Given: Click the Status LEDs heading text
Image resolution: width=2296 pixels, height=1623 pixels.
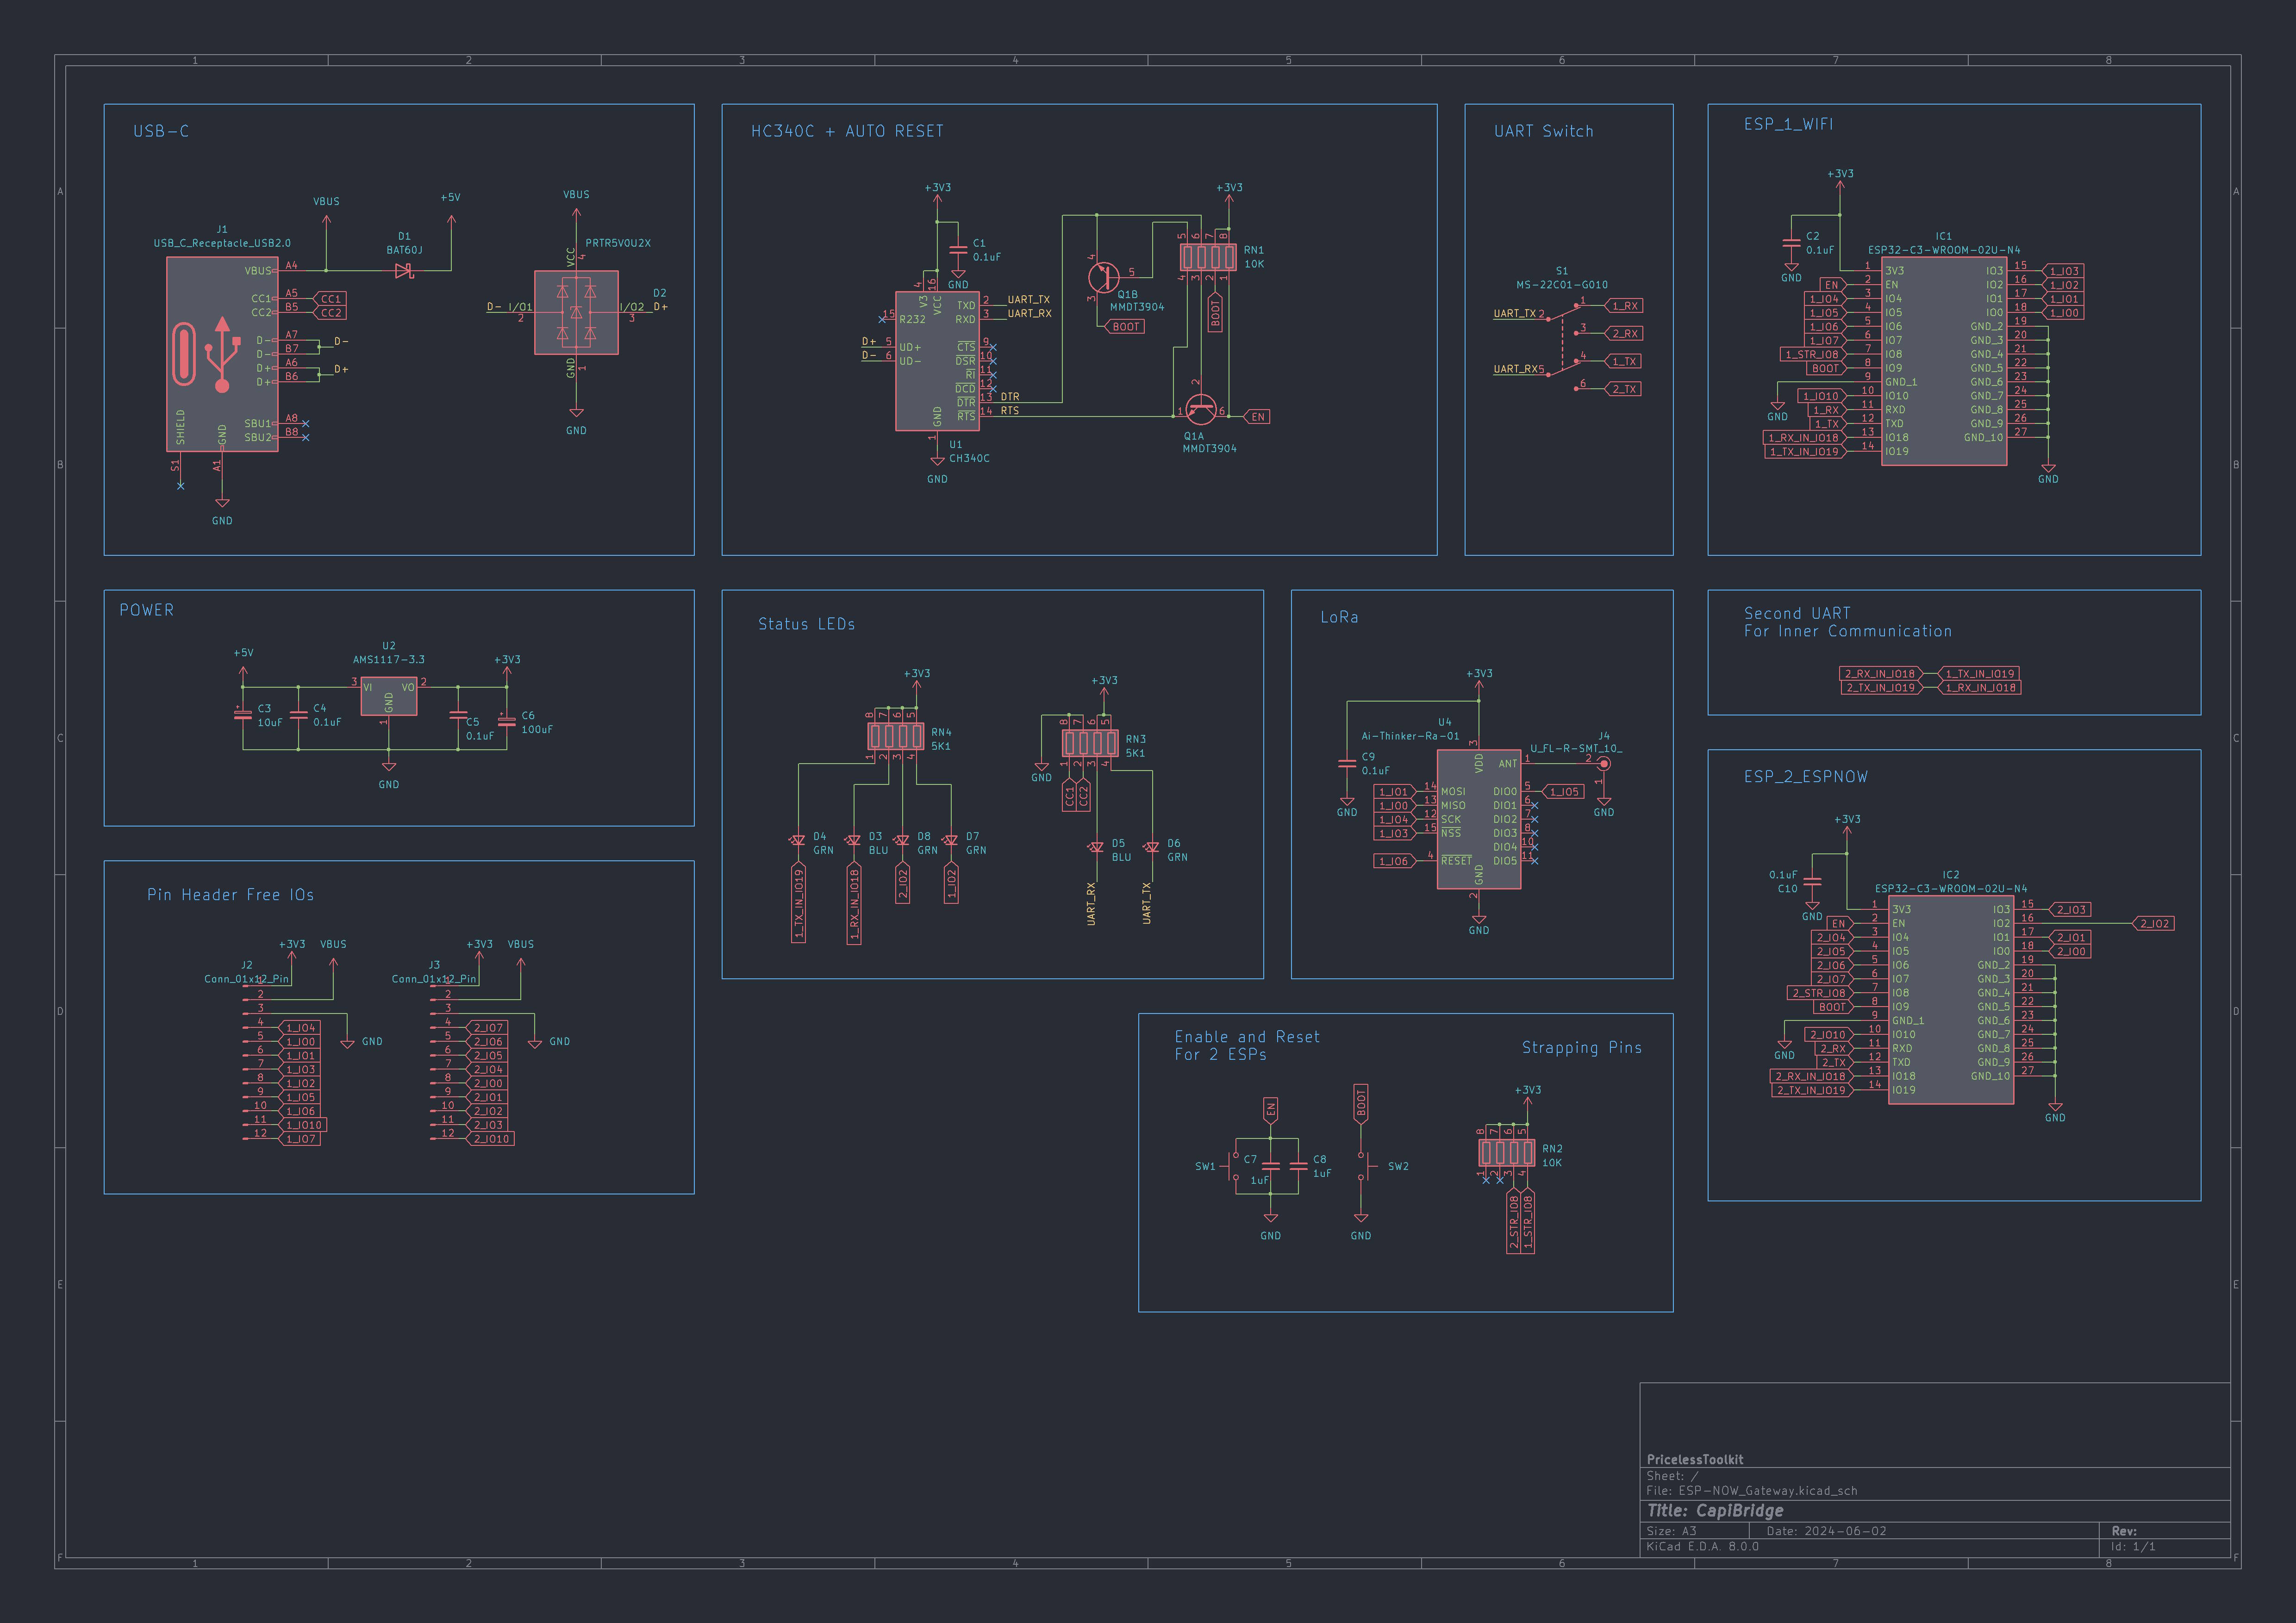Looking at the screenshot, I should [806, 624].
